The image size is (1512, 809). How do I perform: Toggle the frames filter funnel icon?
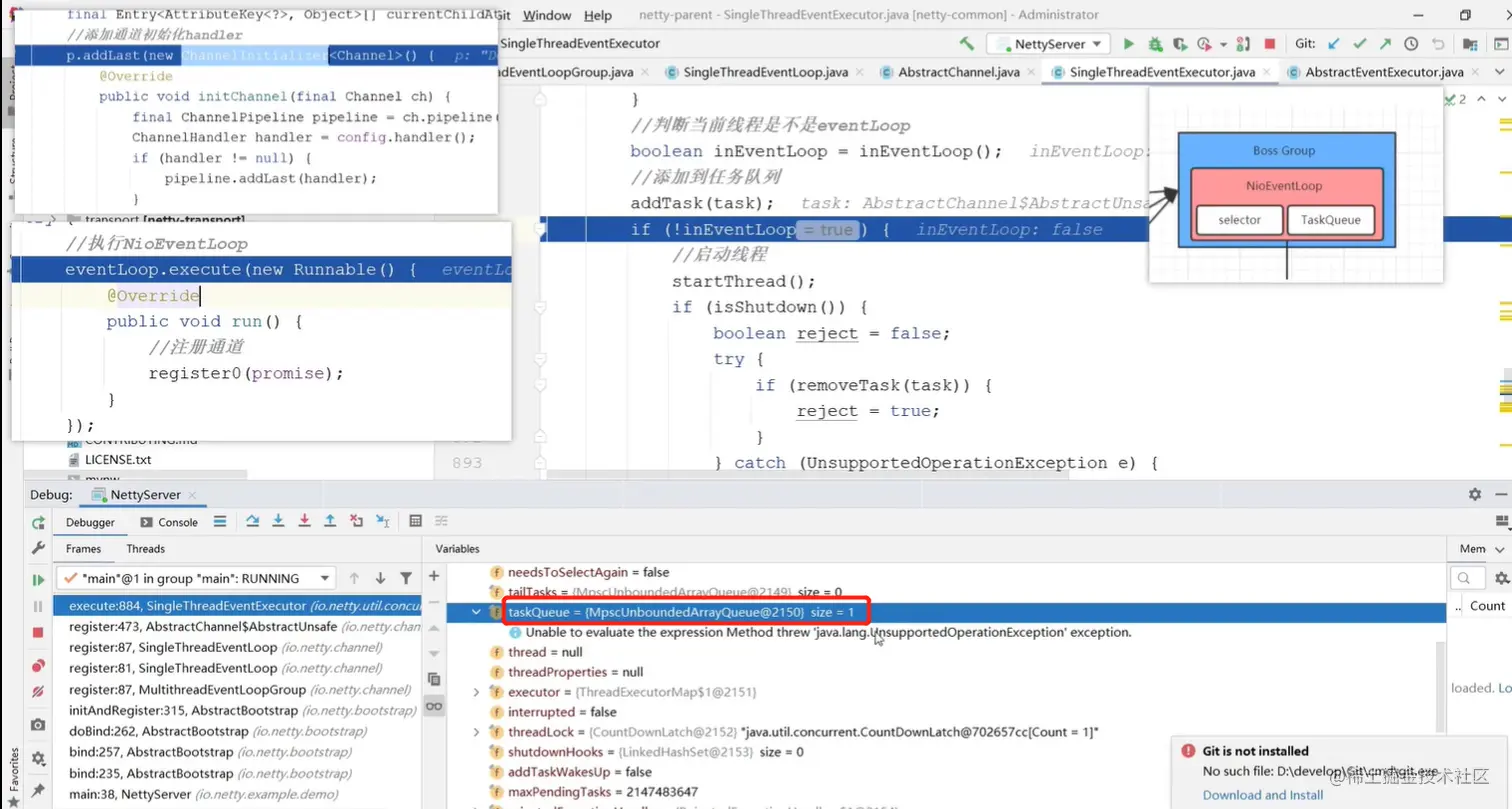(x=405, y=578)
